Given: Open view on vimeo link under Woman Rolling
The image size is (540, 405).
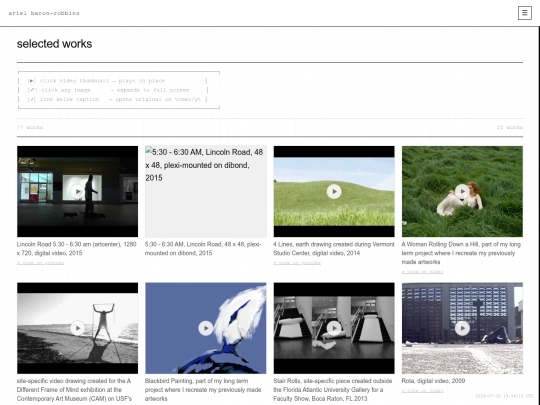Looking at the screenshot, I should tap(422, 272).
